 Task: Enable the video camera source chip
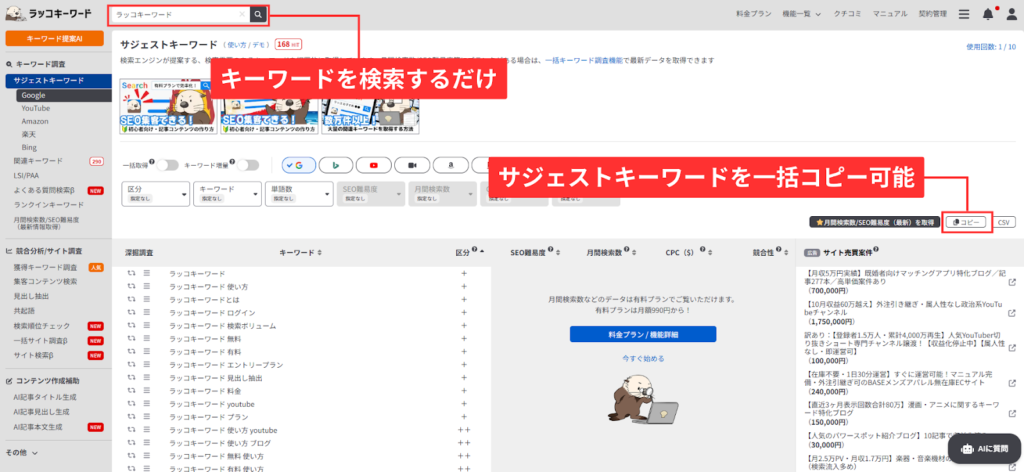[x=412, y=166]
